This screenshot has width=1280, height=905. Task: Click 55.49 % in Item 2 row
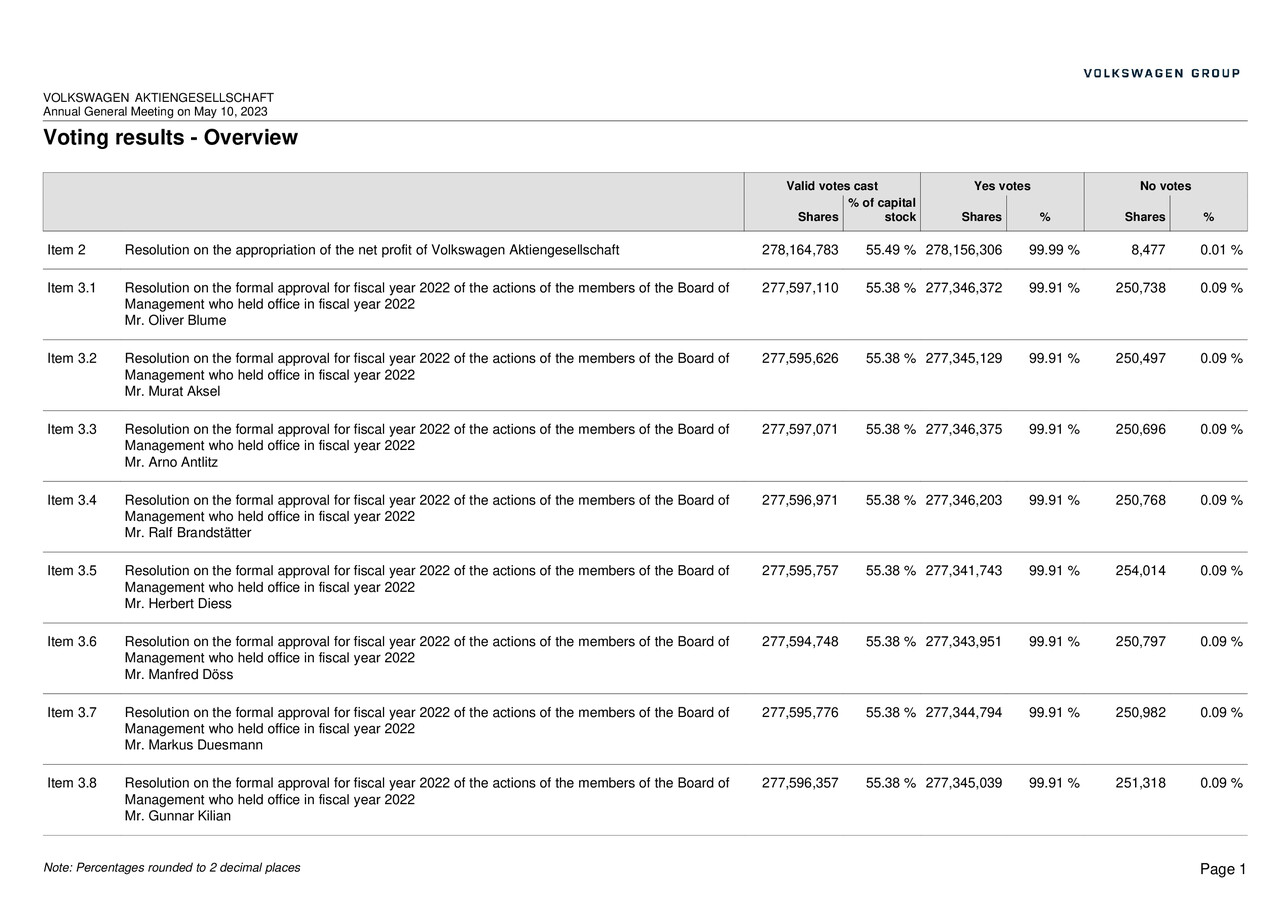click(x=891, y=250)
